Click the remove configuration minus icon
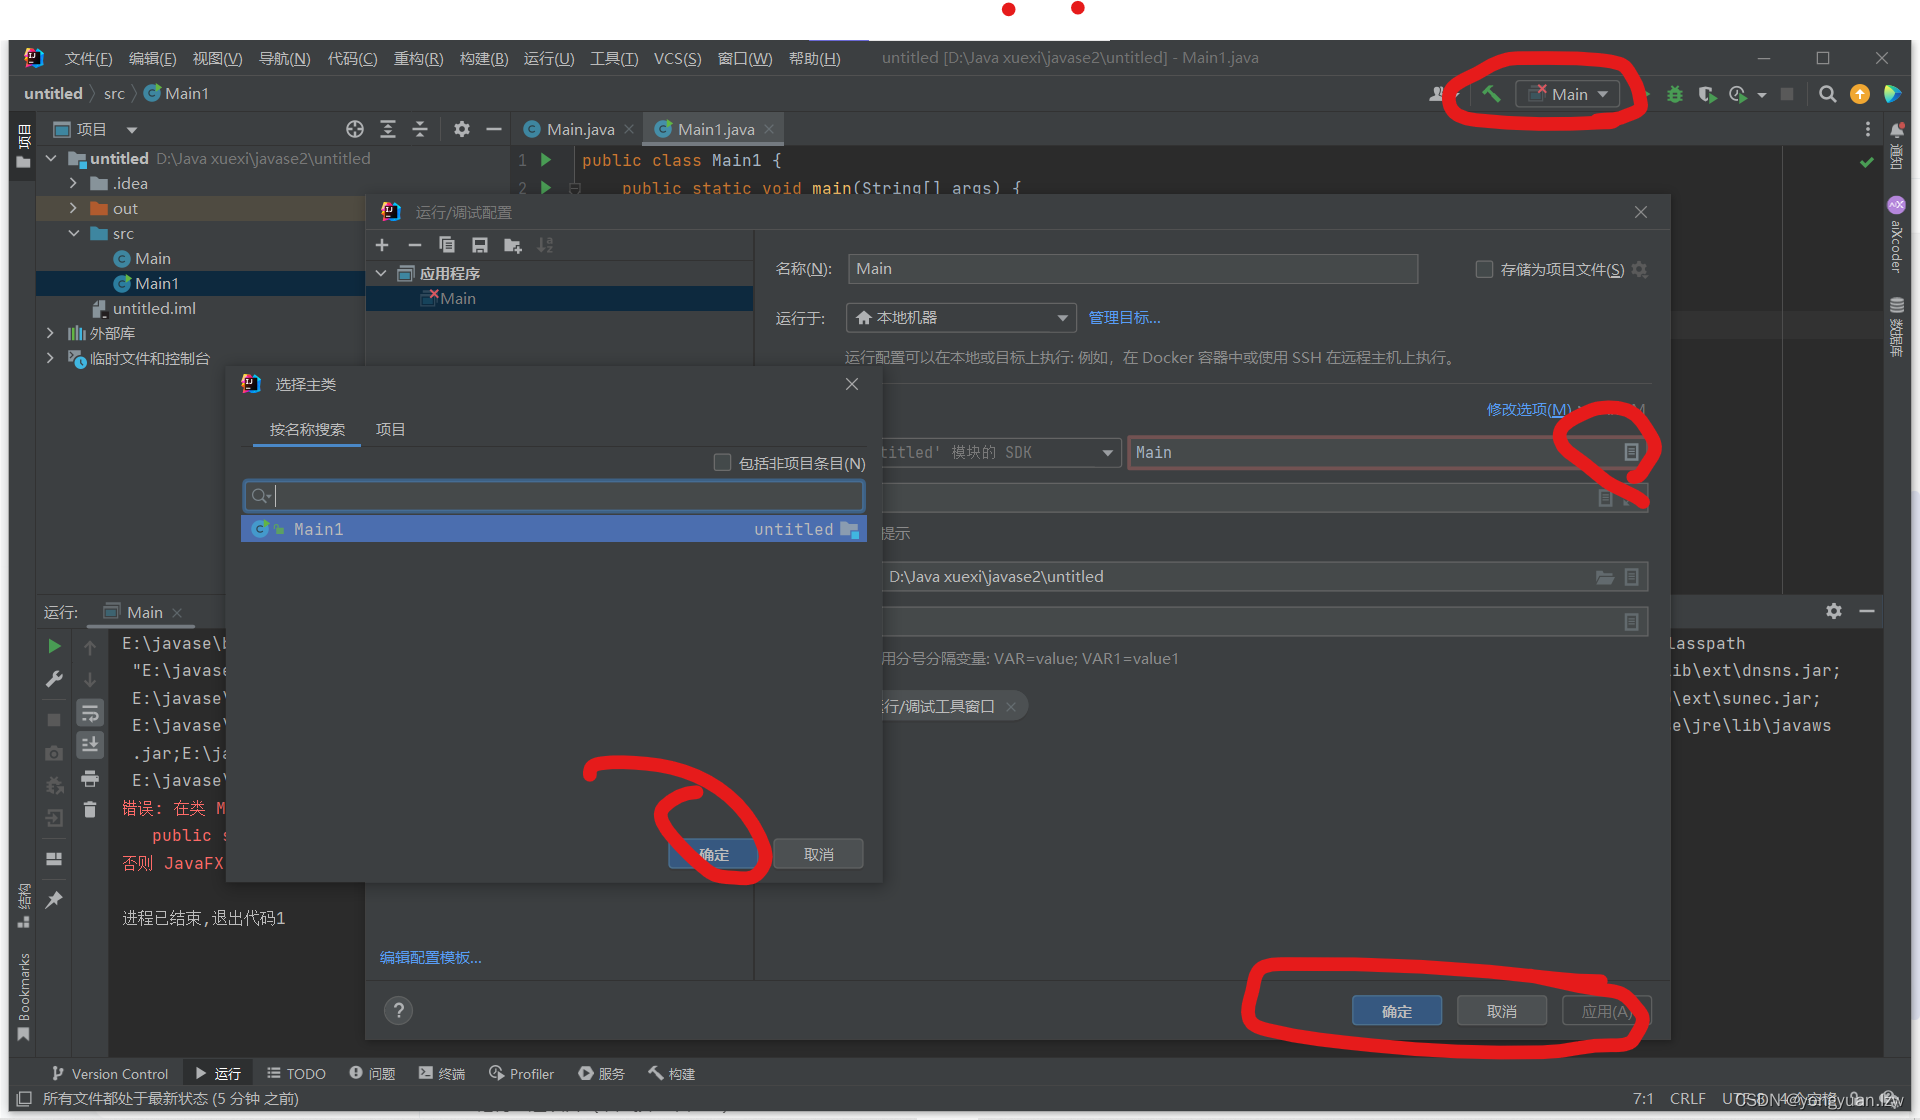This screenshot has width=1920, height=1120. (x=414, y=245)
